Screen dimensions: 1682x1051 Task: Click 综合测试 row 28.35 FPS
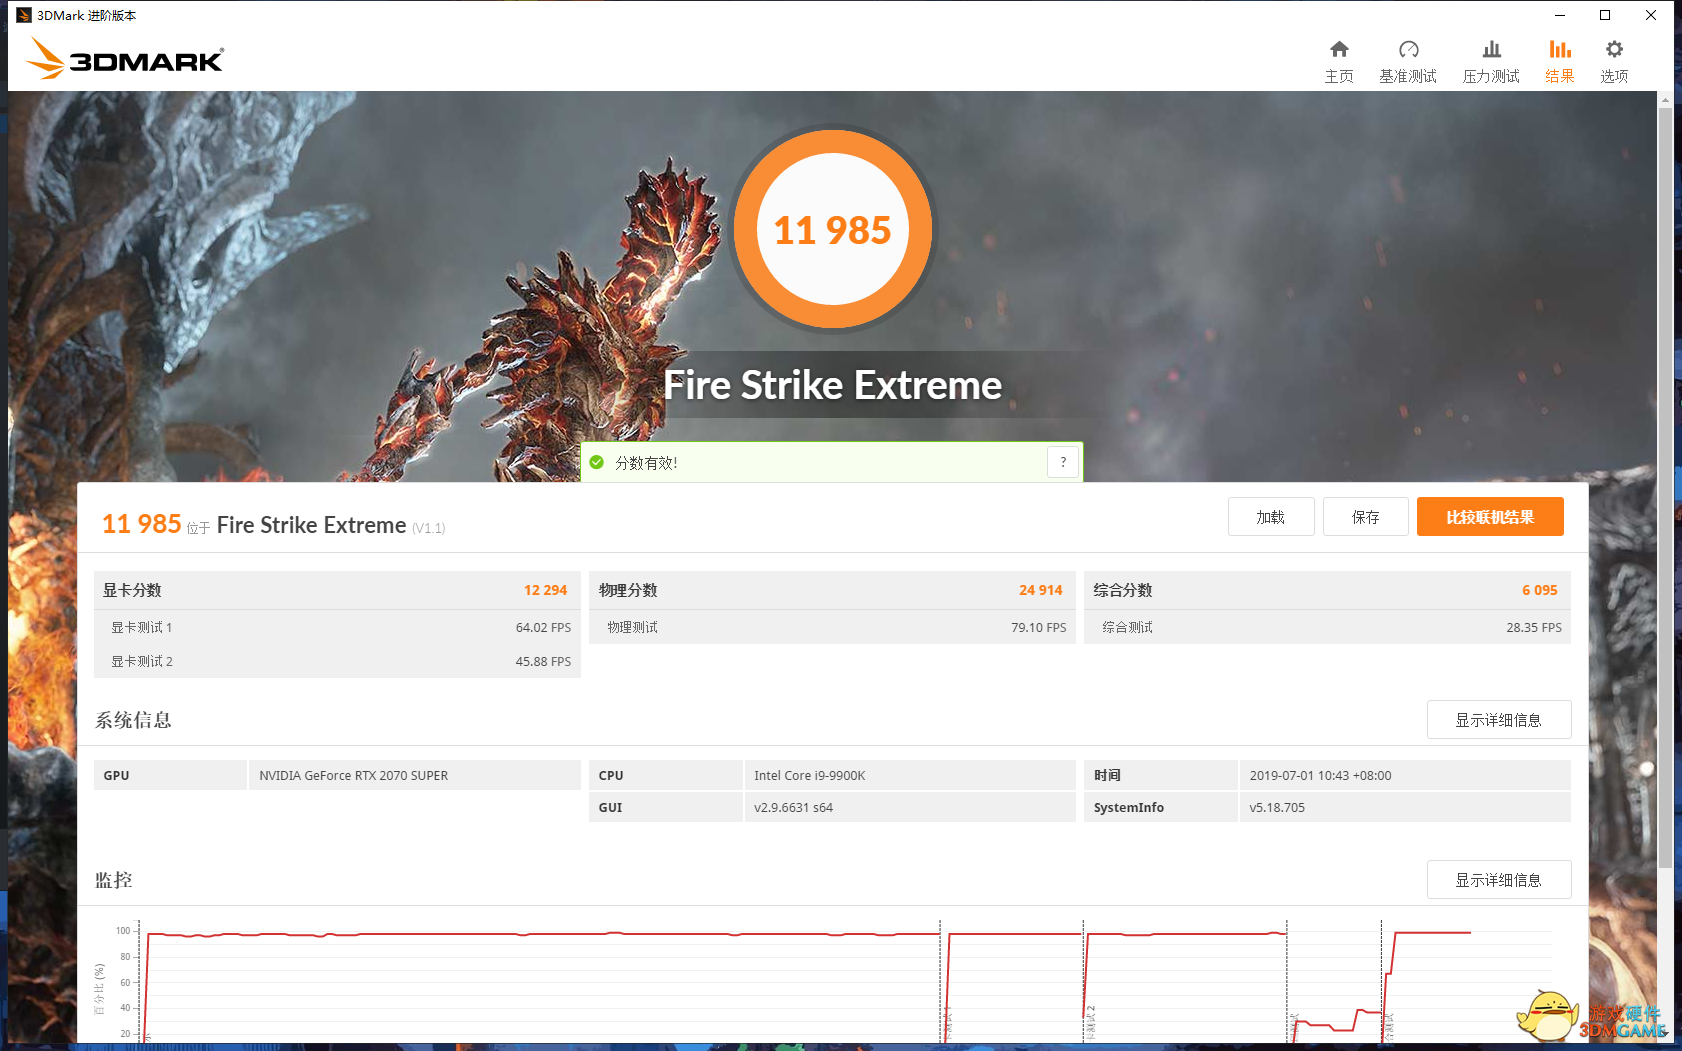(x=1327, y=627)
